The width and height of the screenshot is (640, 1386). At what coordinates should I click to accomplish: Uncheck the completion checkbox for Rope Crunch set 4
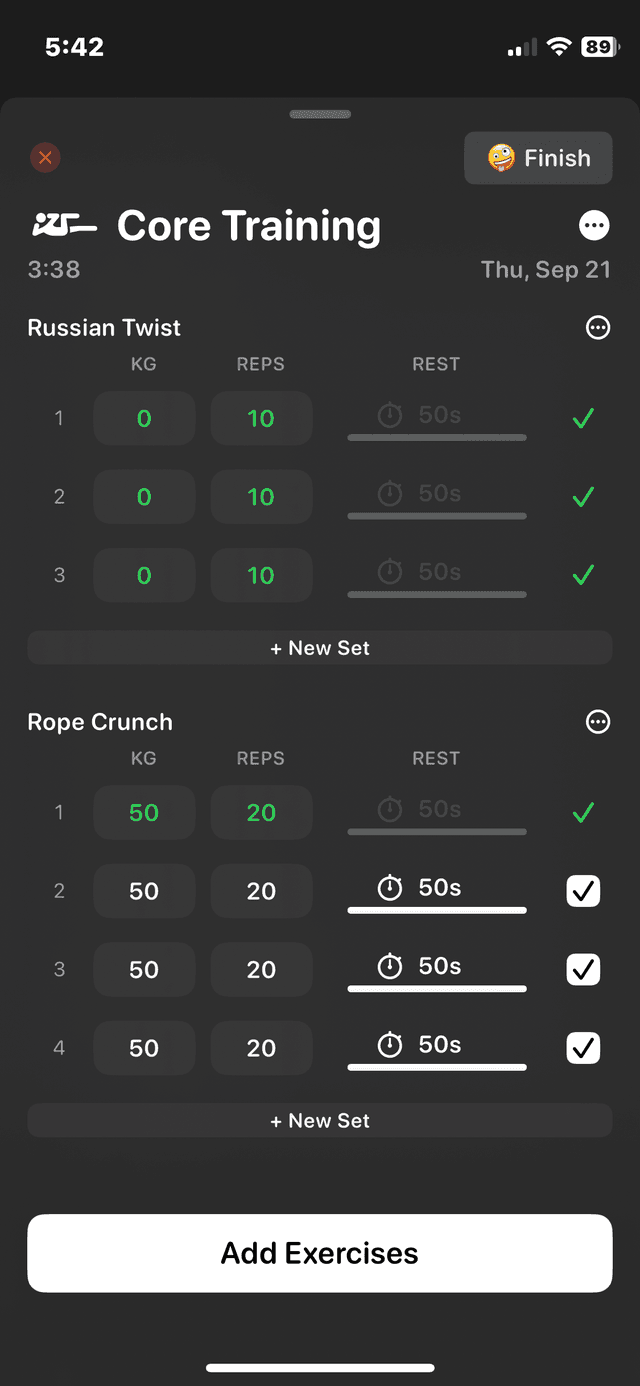tap(583, 1047)
